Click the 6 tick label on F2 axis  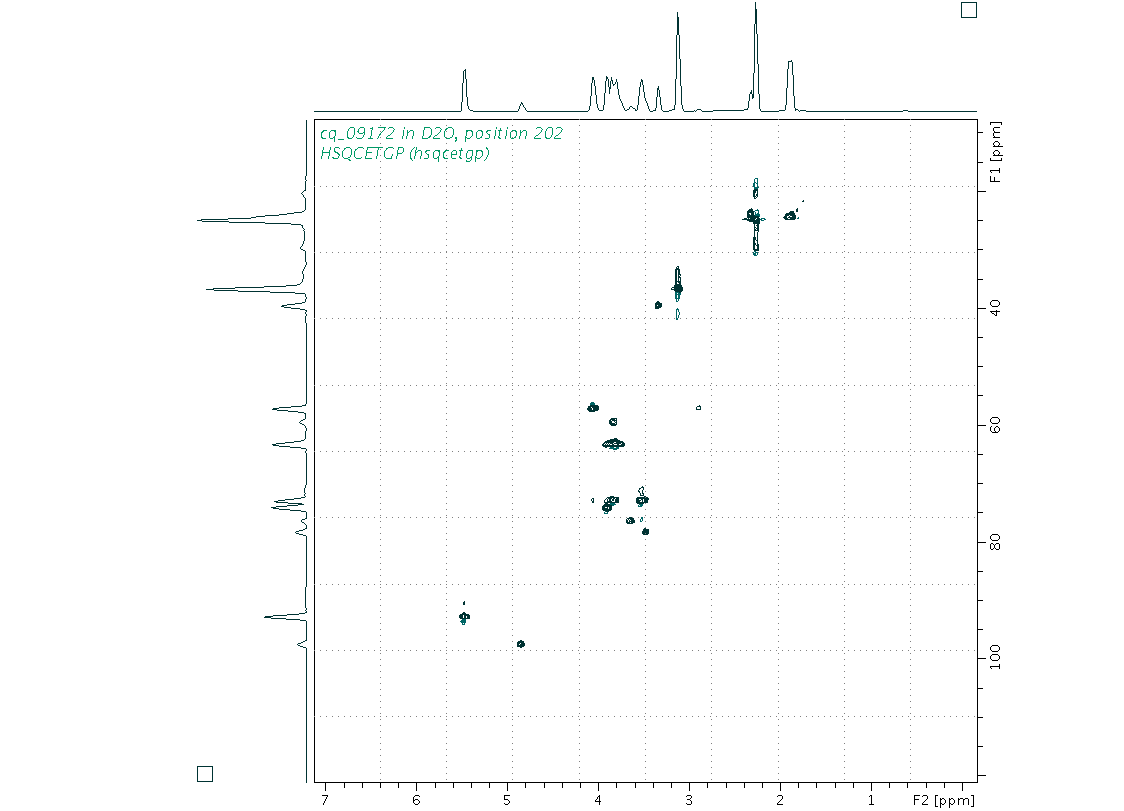click(416, 800)
